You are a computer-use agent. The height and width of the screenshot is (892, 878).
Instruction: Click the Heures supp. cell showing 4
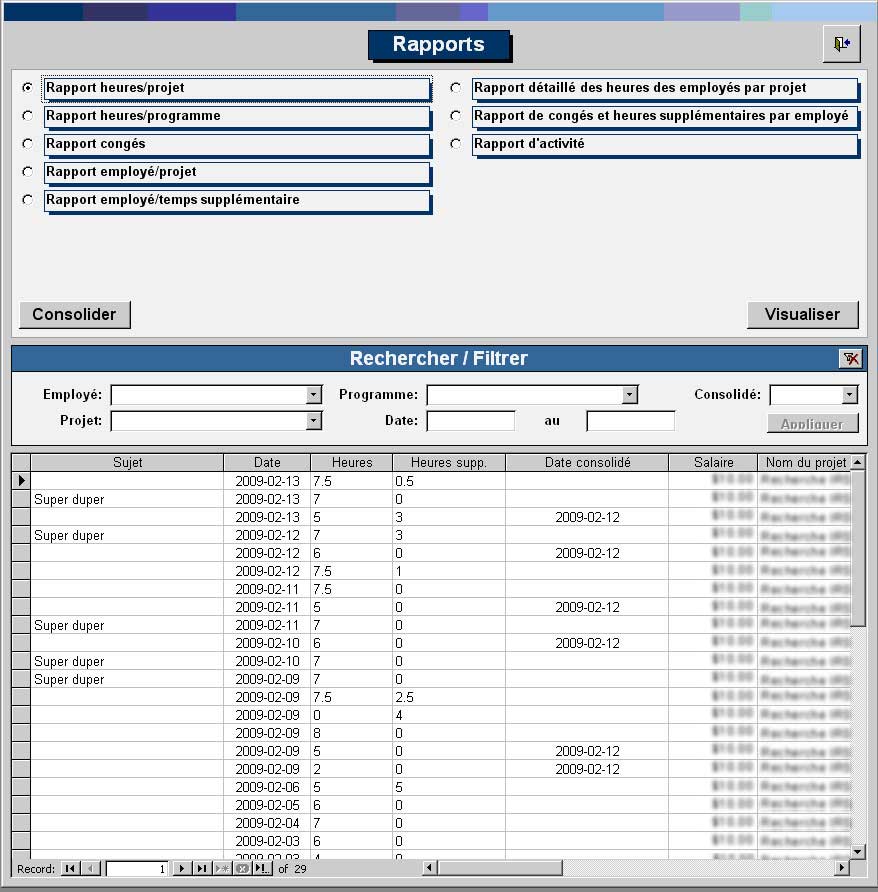[449, 715]
